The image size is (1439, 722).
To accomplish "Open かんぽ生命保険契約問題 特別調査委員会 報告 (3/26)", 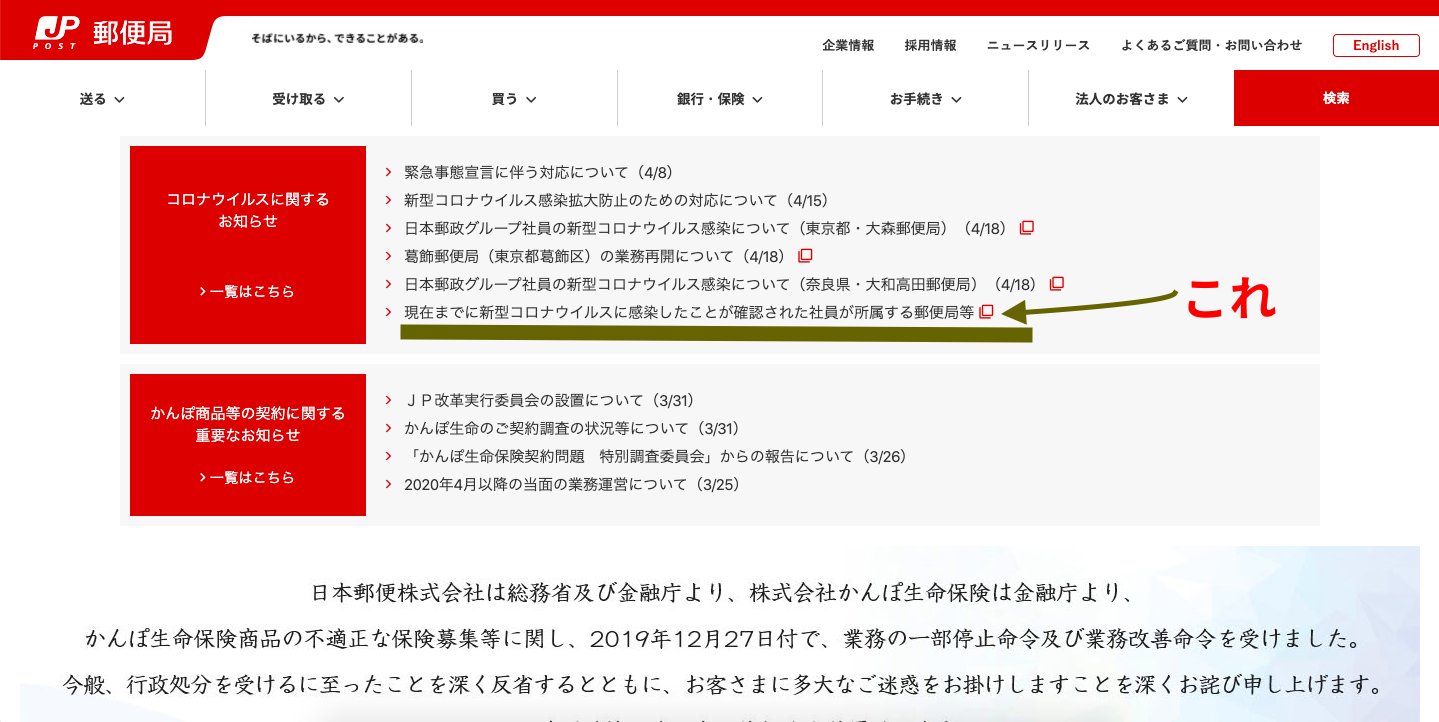I will click(x=655, y=456).
